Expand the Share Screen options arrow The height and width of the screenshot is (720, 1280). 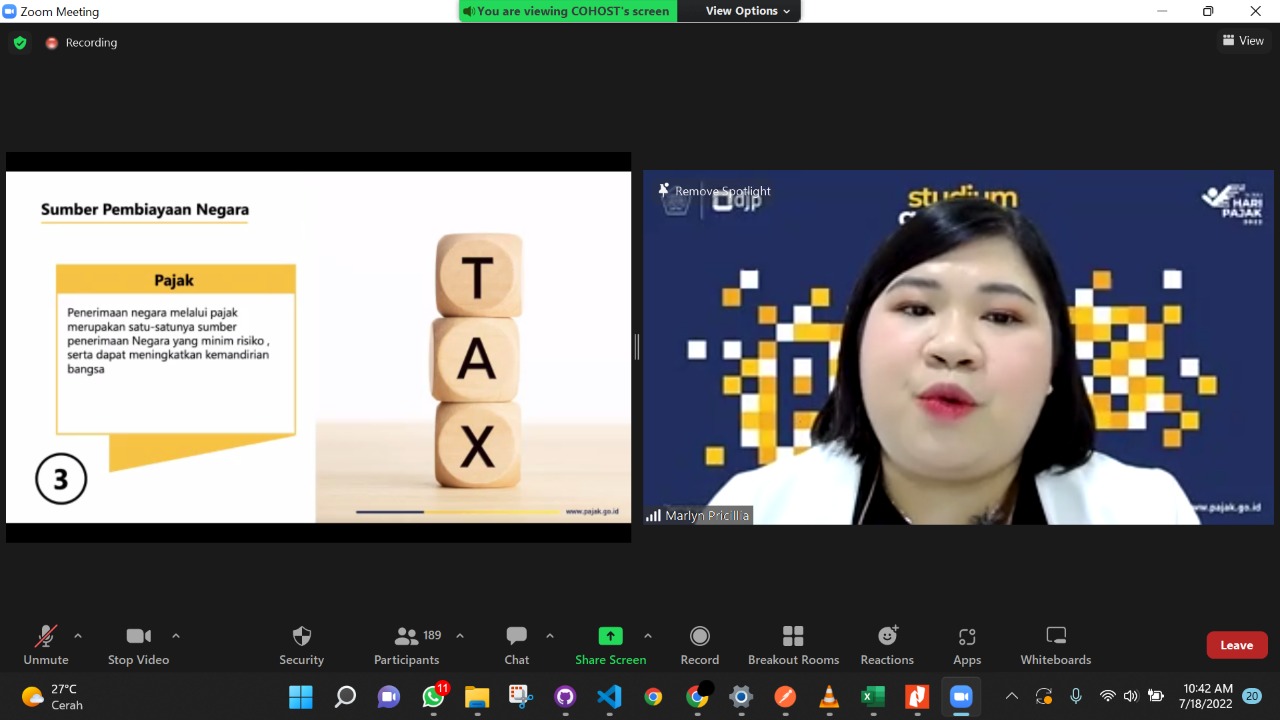point(648,636)
